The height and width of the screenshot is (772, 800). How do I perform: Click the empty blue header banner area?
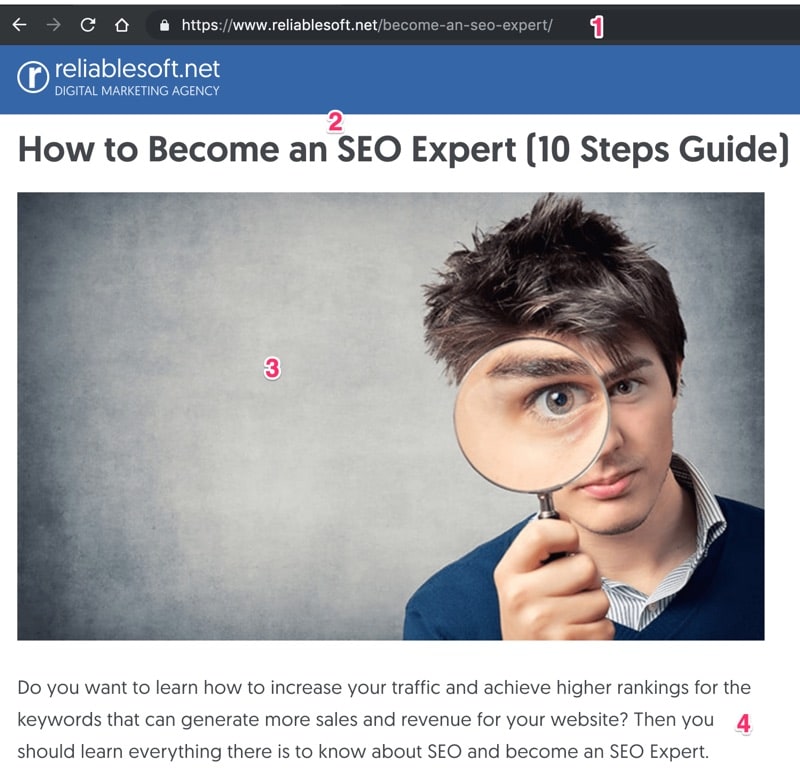click(510, 79)
